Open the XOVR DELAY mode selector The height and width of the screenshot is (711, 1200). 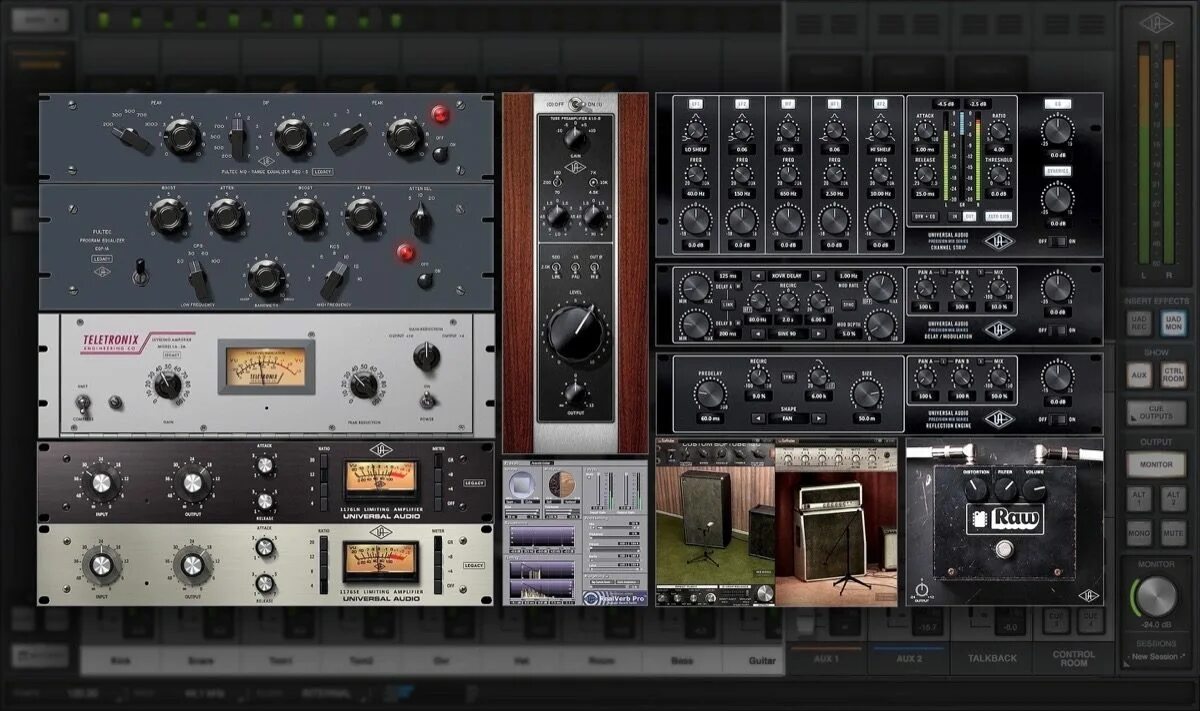(x=787, y=276)
